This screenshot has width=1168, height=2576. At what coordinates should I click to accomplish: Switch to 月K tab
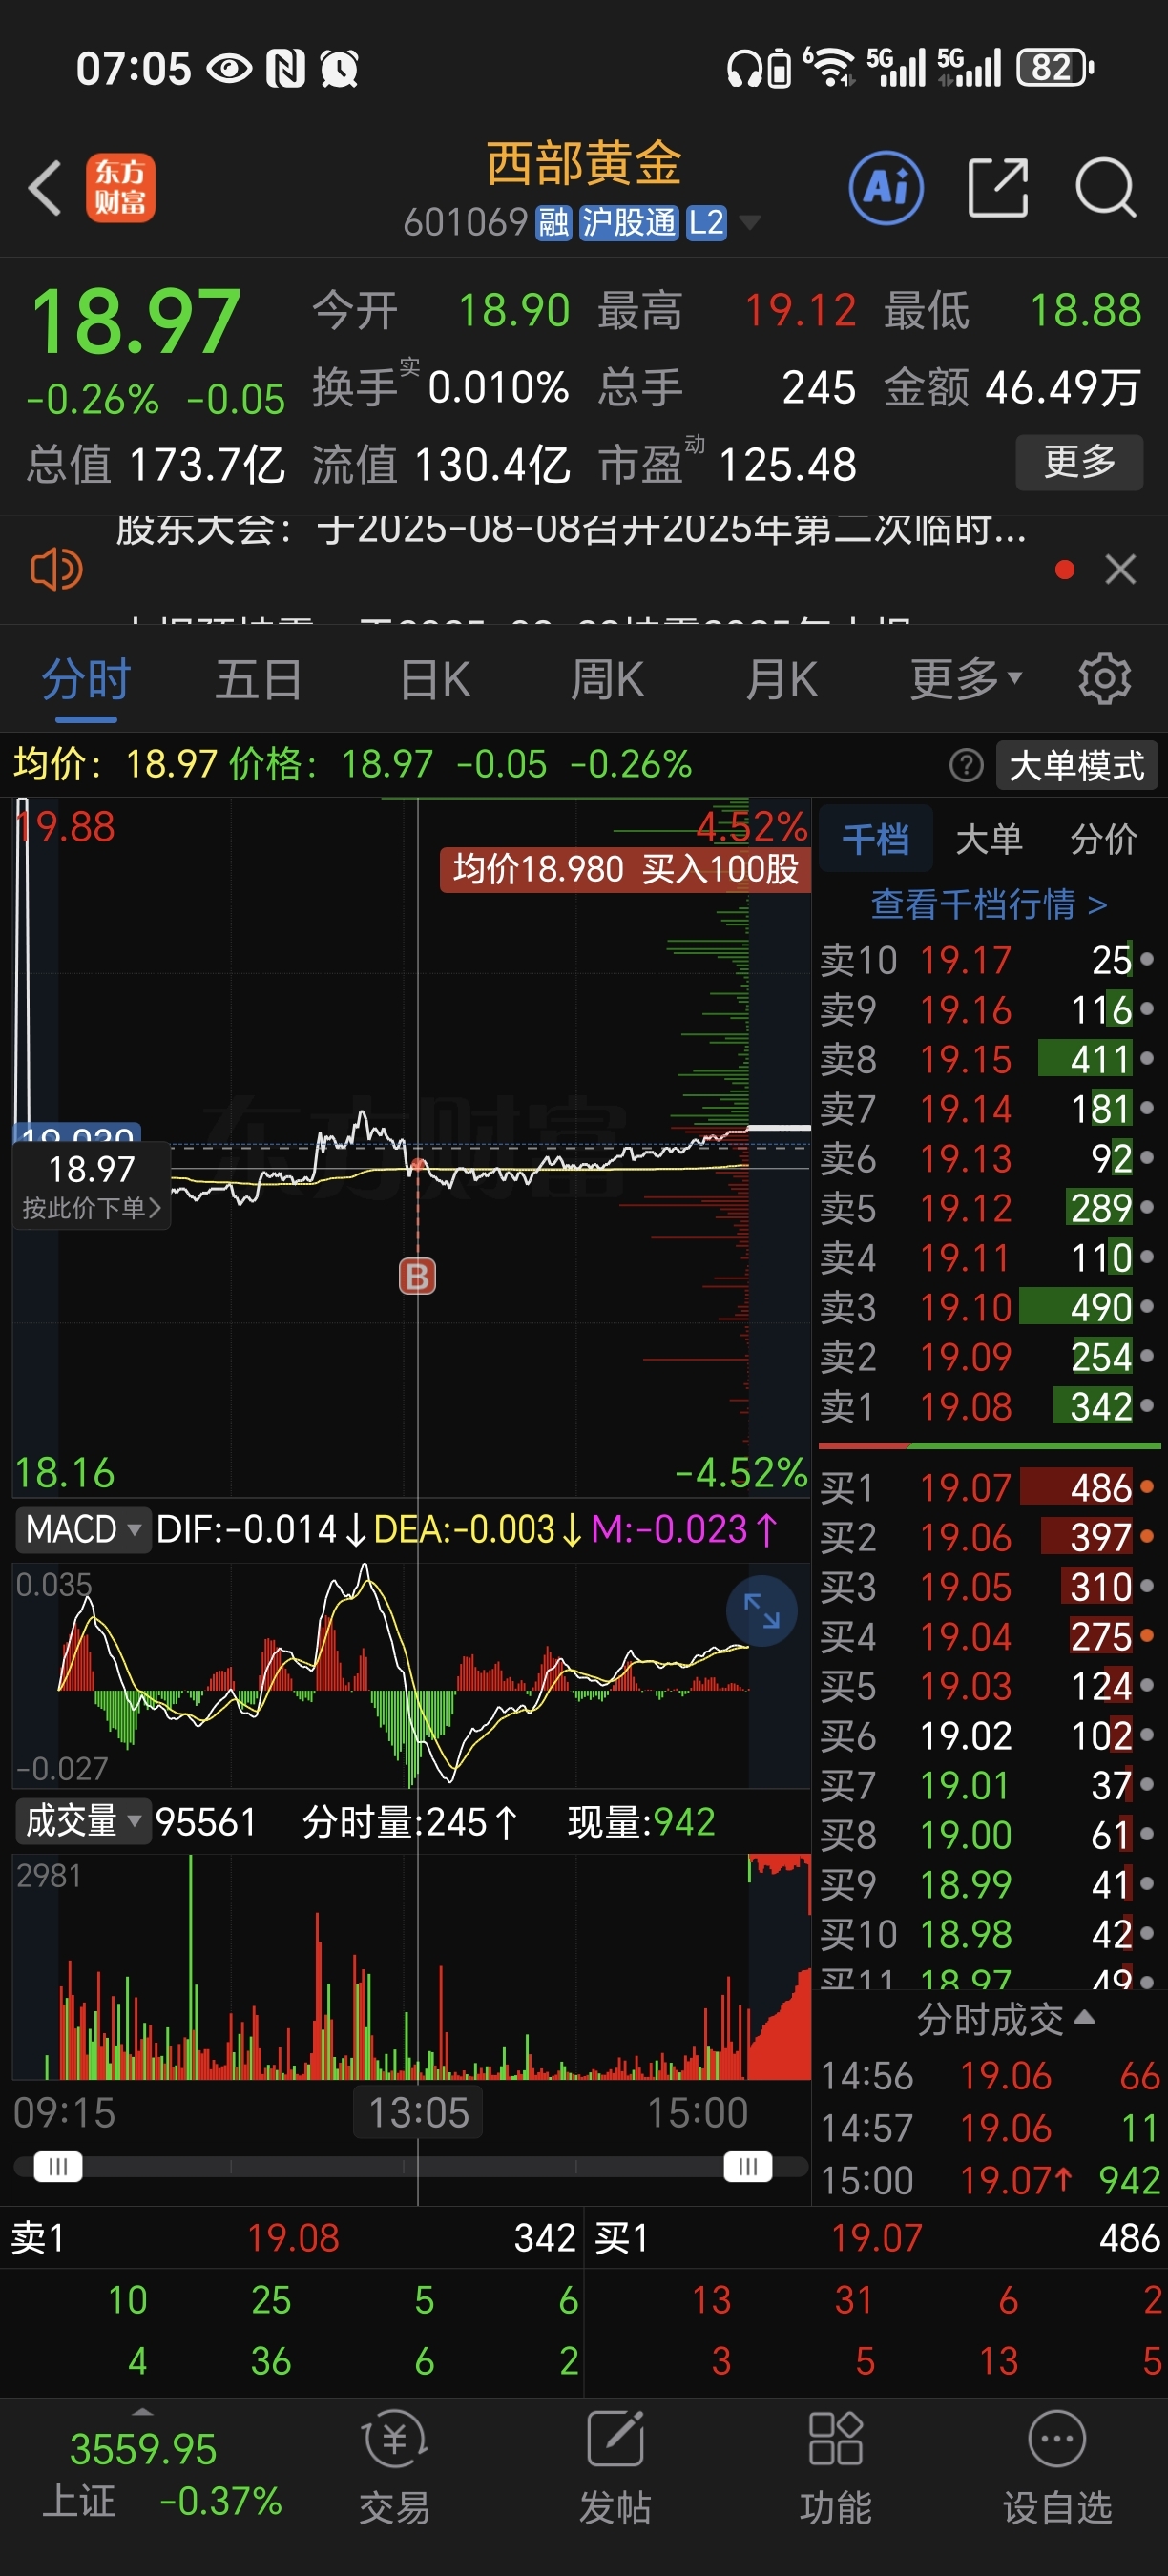(781, 680)
